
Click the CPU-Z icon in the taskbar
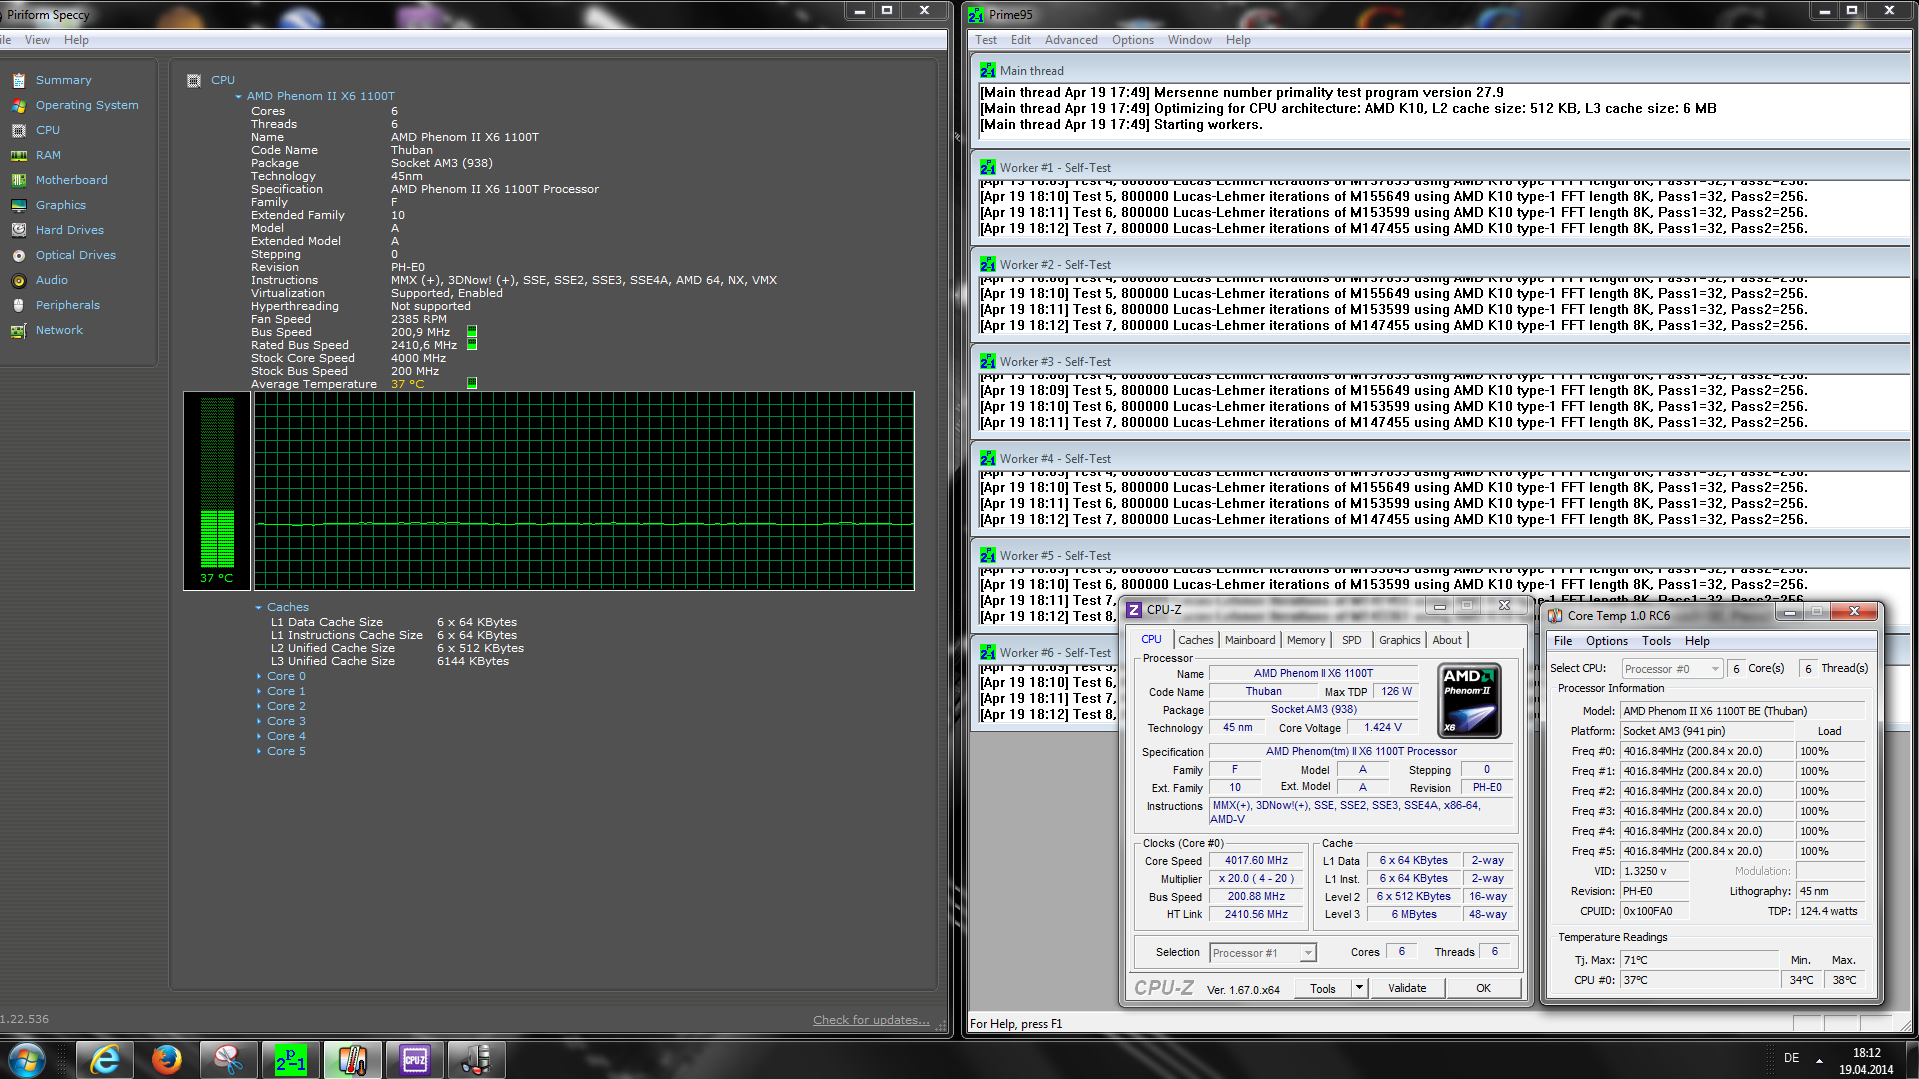pos(414,1059)
